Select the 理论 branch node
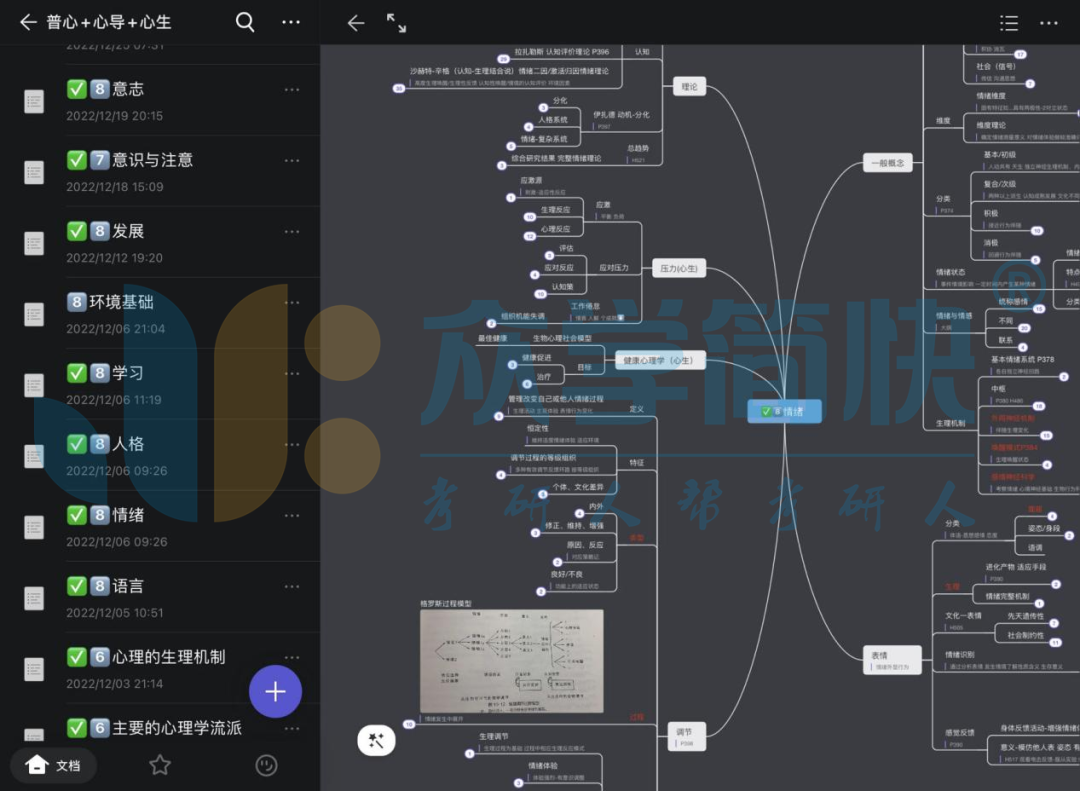This screenshot has height=791, width=1080. click(689, 87)
